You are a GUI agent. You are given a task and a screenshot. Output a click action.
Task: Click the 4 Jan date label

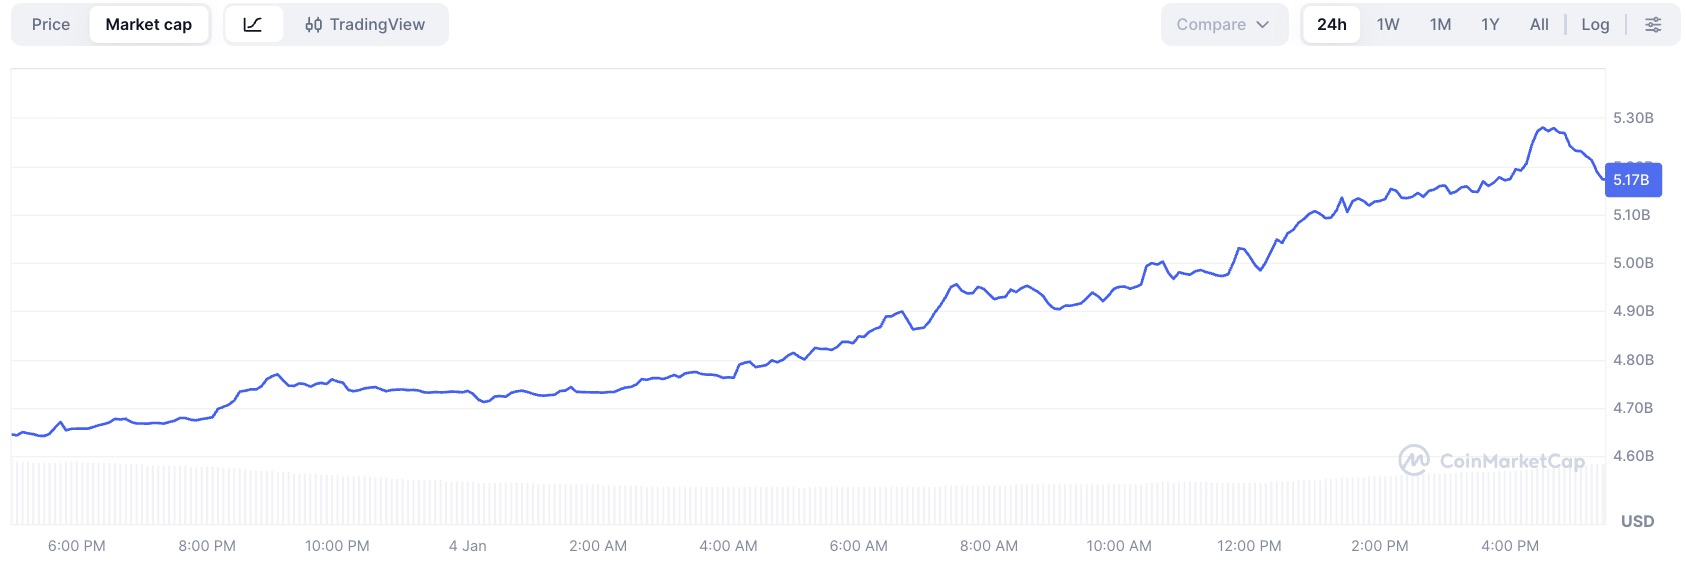467,546
